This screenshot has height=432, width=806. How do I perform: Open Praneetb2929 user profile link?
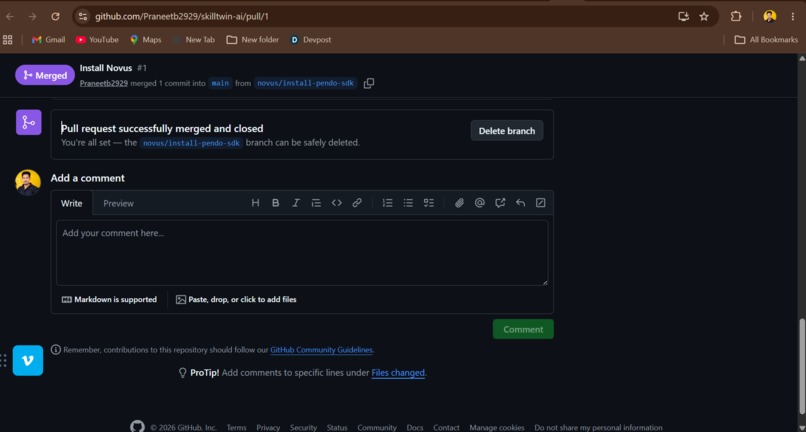pos(104,83)
